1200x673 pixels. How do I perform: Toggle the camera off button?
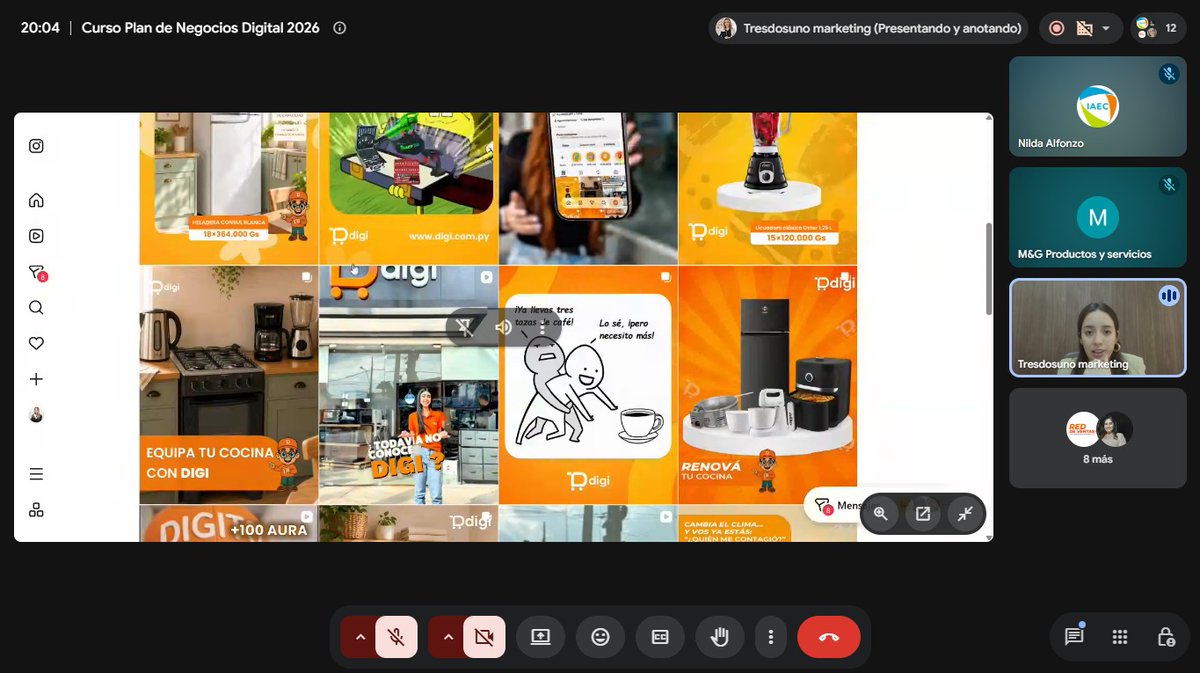(484, 637)
